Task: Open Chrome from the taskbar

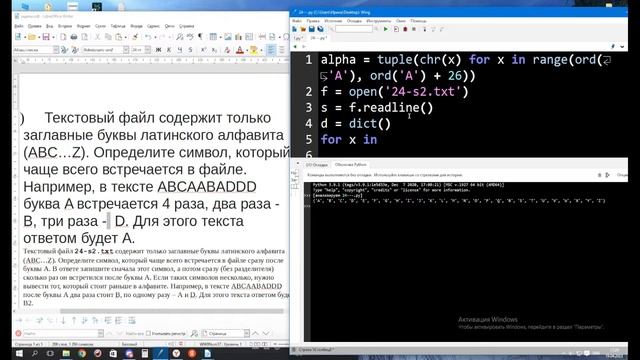Action: coord(82,353)
